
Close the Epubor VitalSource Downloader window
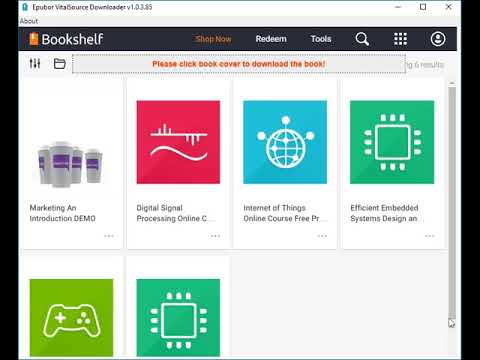click(x=449, y=7)
